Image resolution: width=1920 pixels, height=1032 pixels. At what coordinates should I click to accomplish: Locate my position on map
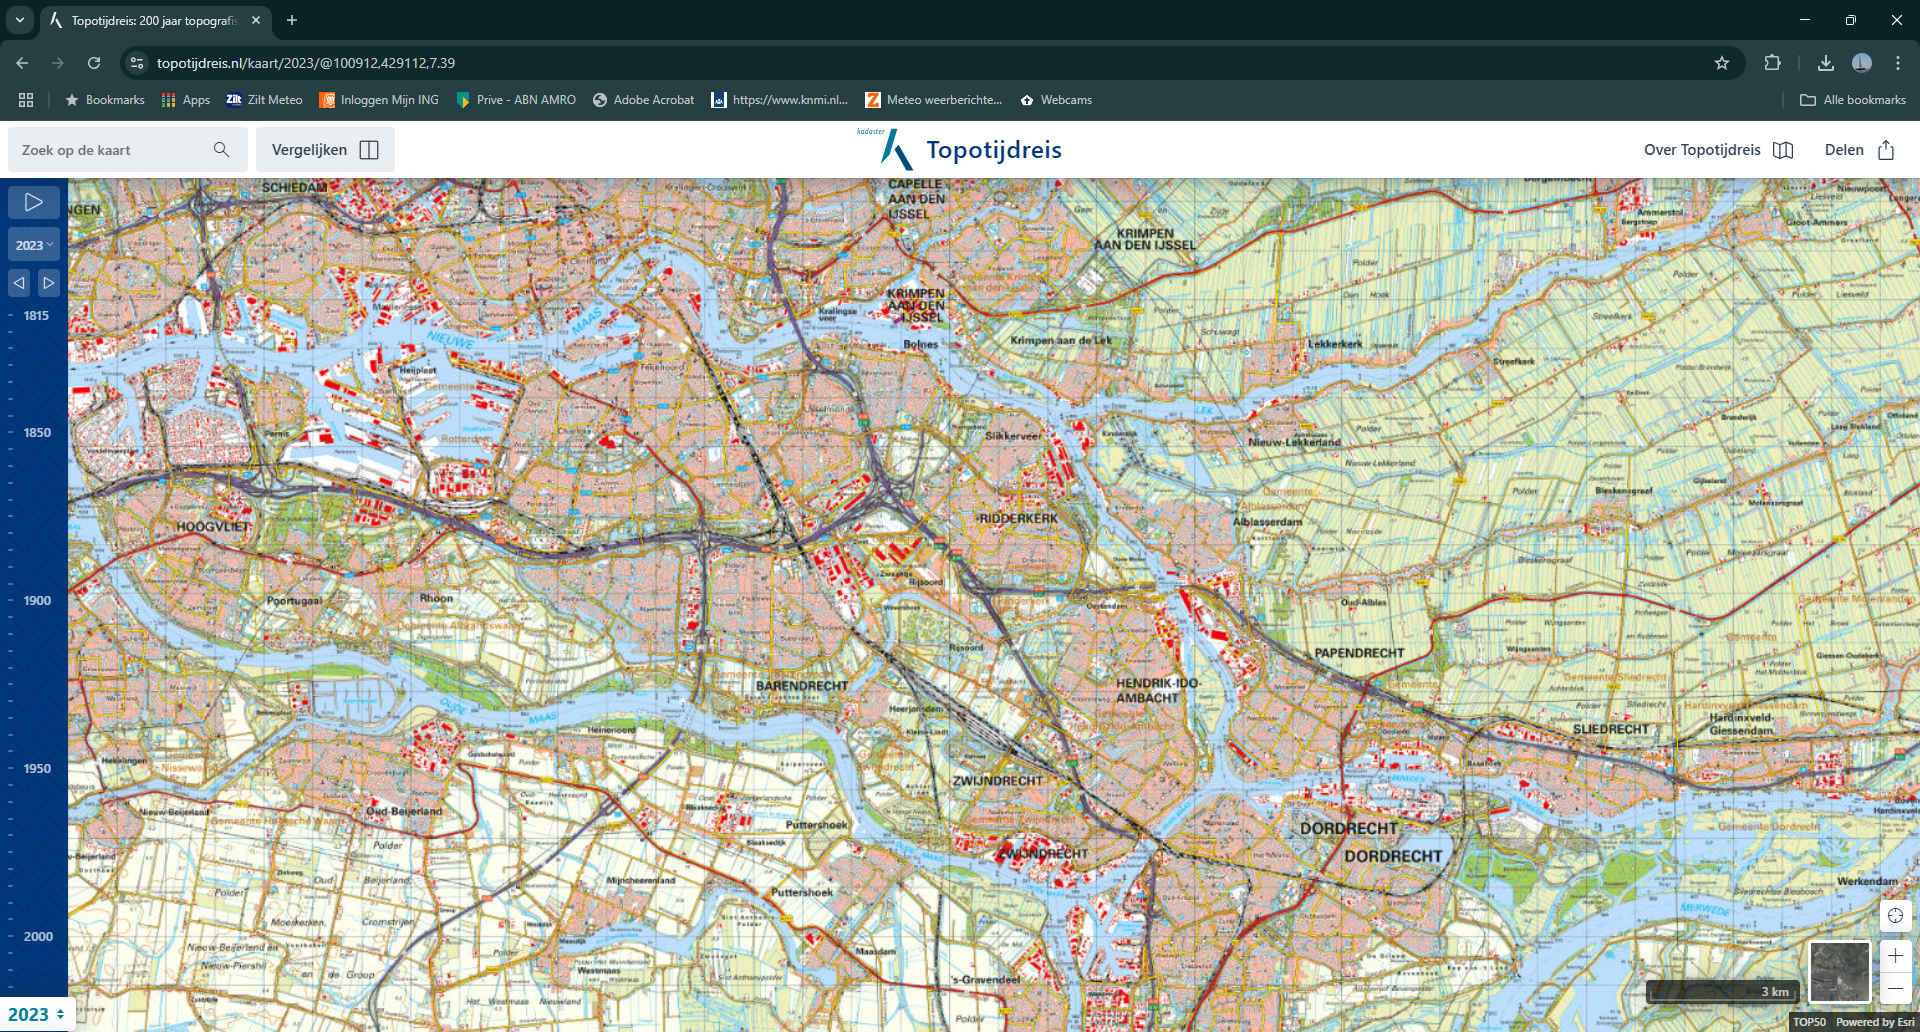click(x=1895, y=916)
